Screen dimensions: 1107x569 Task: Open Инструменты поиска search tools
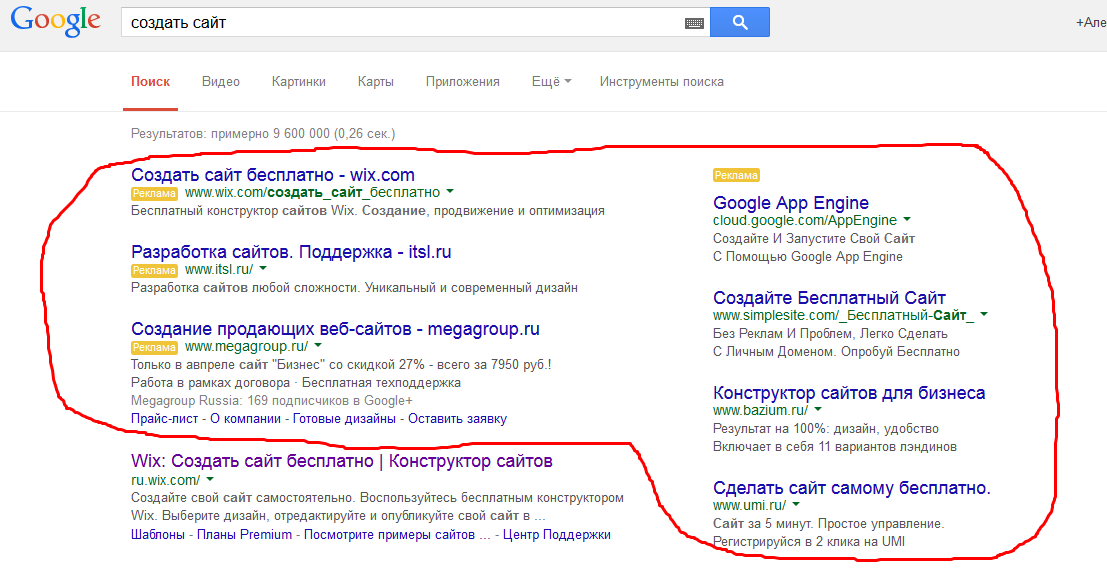point(661,82)
